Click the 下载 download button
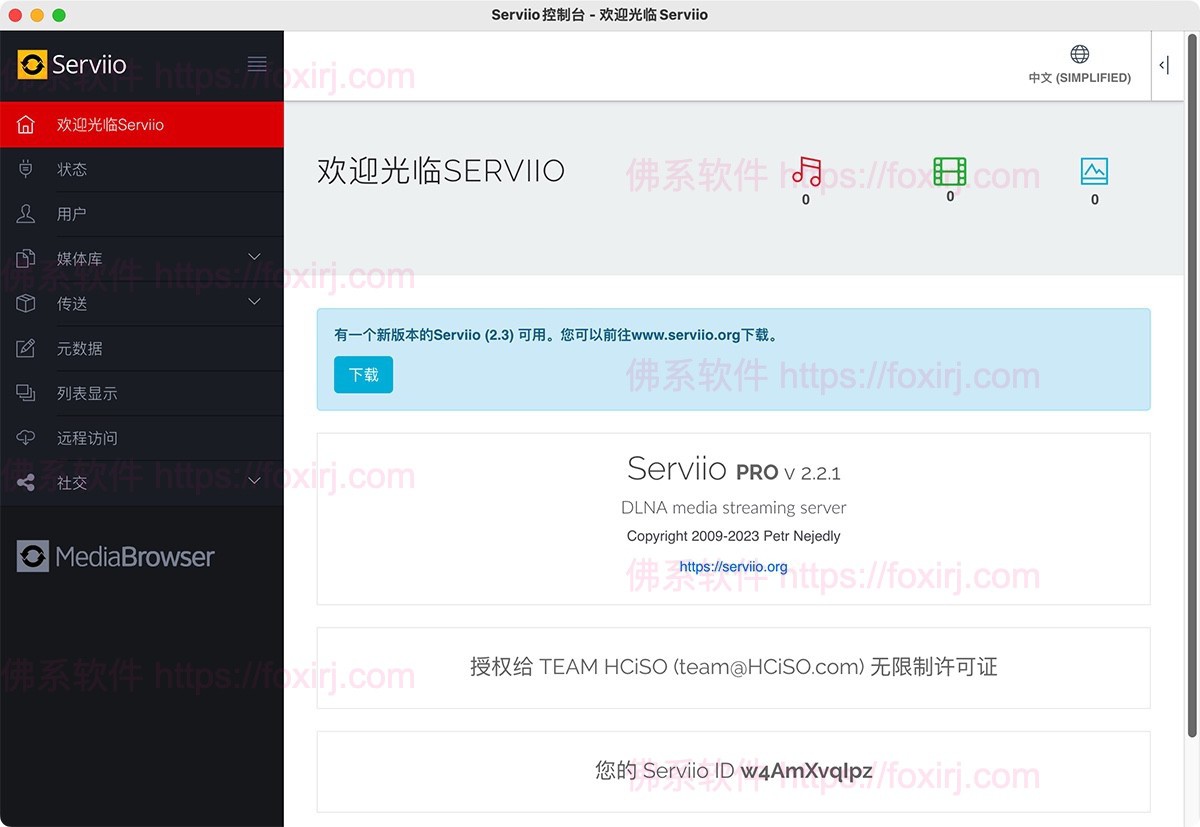The width and height of the screenshot is (1200, 827). click(363, 375)
